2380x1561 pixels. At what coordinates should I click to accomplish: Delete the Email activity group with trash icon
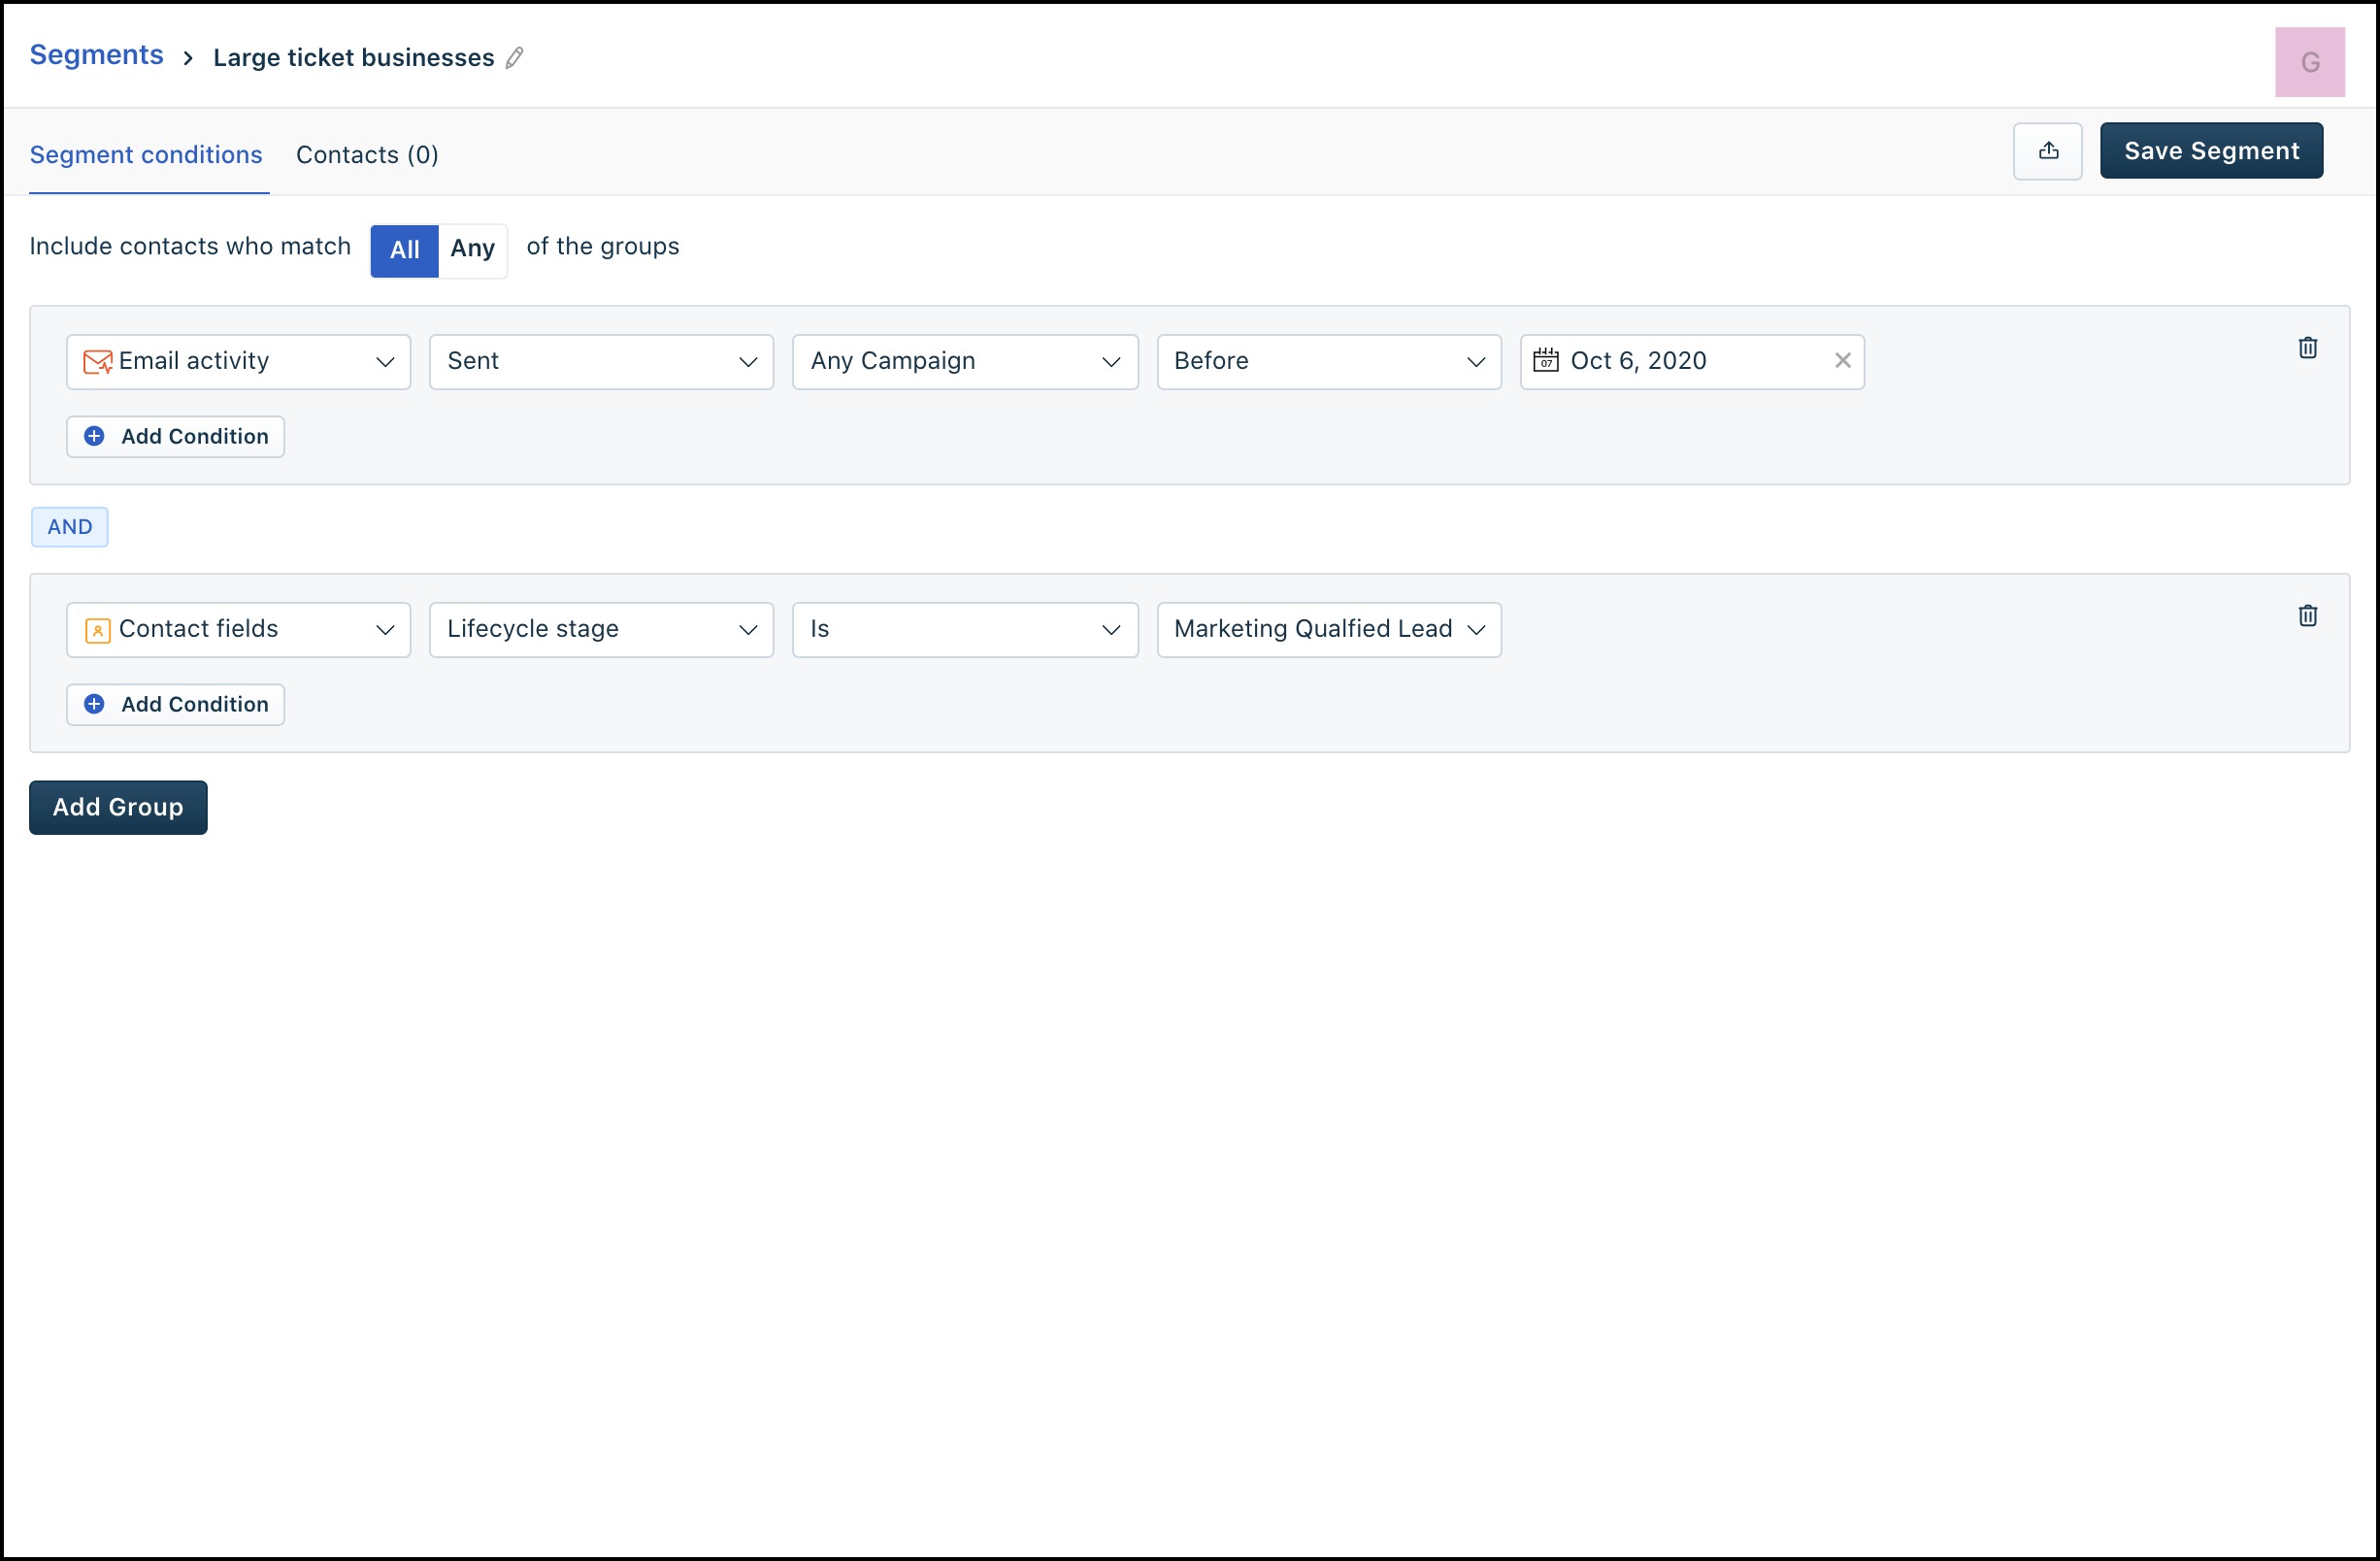(2307, 348)
